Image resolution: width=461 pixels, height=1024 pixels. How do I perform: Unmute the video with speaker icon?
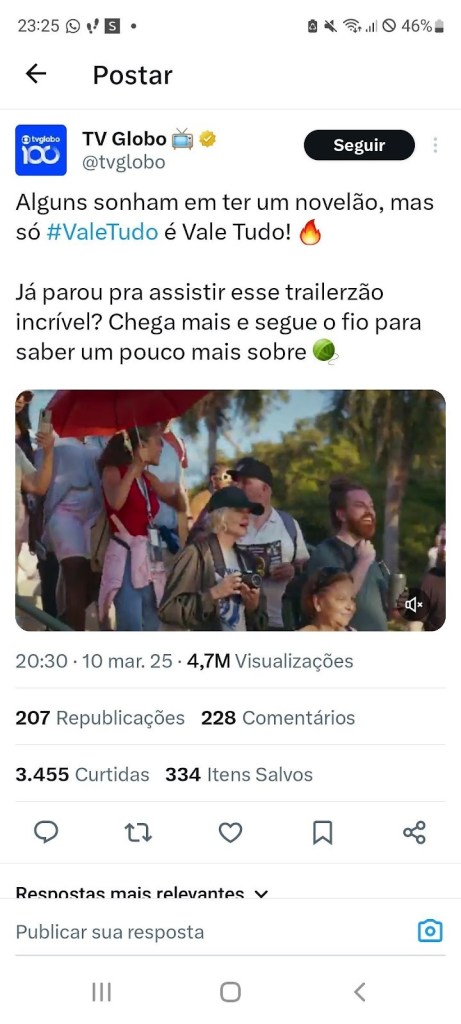tap(413, 605)
